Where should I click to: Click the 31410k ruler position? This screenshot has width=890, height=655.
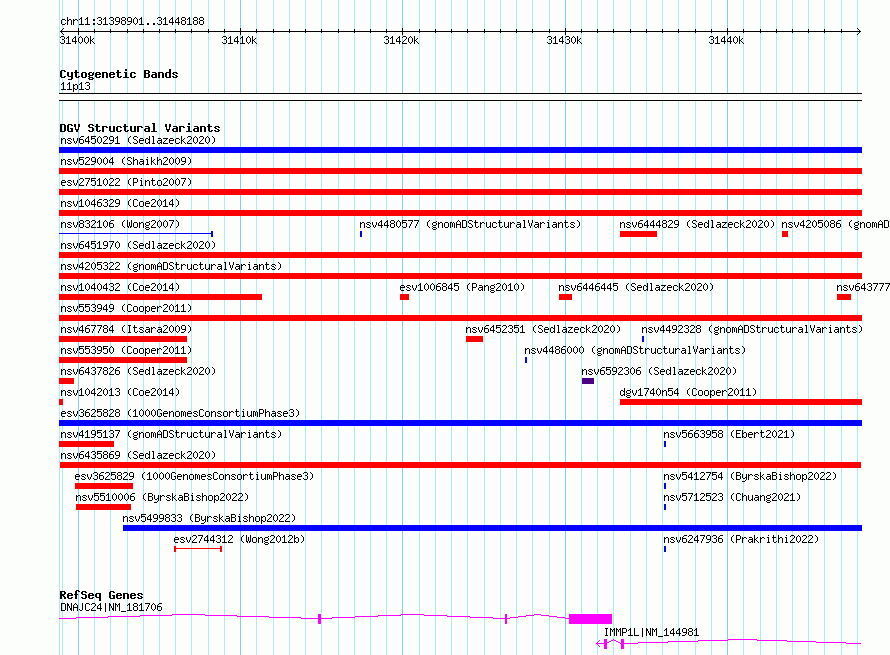pos(239,40)
